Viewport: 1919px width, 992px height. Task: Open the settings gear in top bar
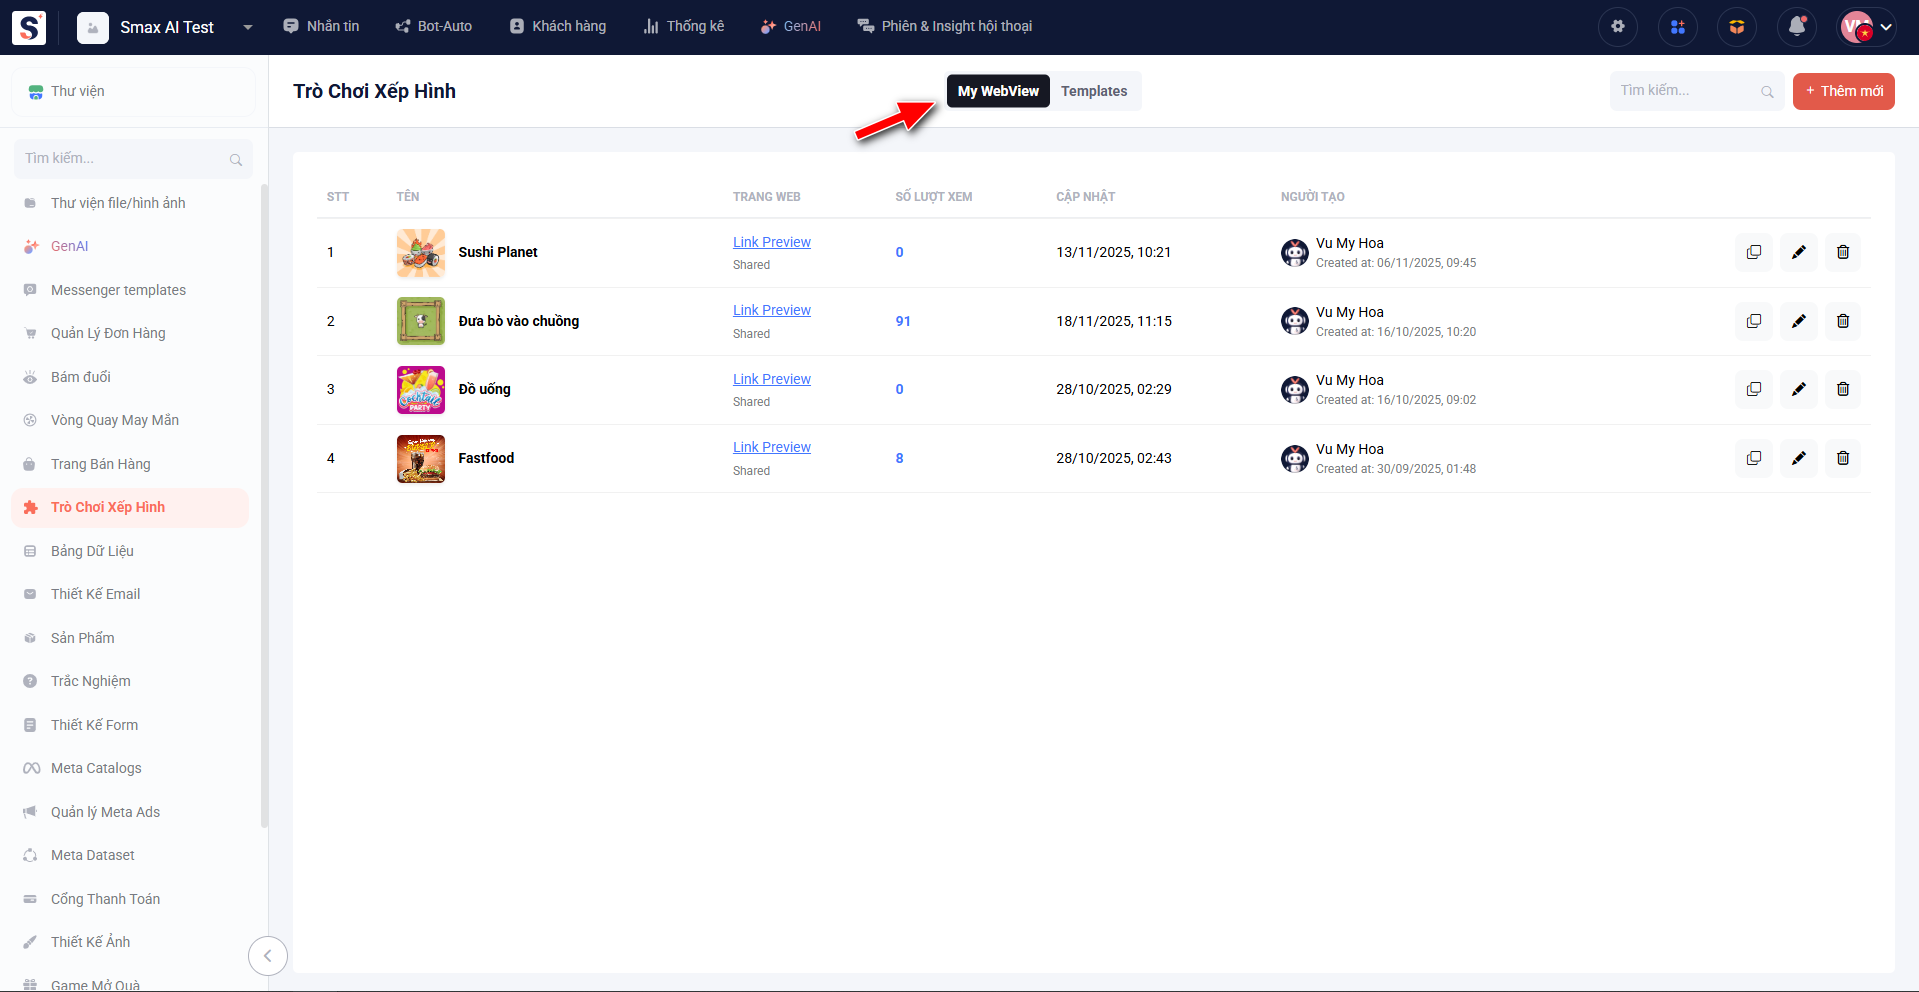(x=1617, y=27)
